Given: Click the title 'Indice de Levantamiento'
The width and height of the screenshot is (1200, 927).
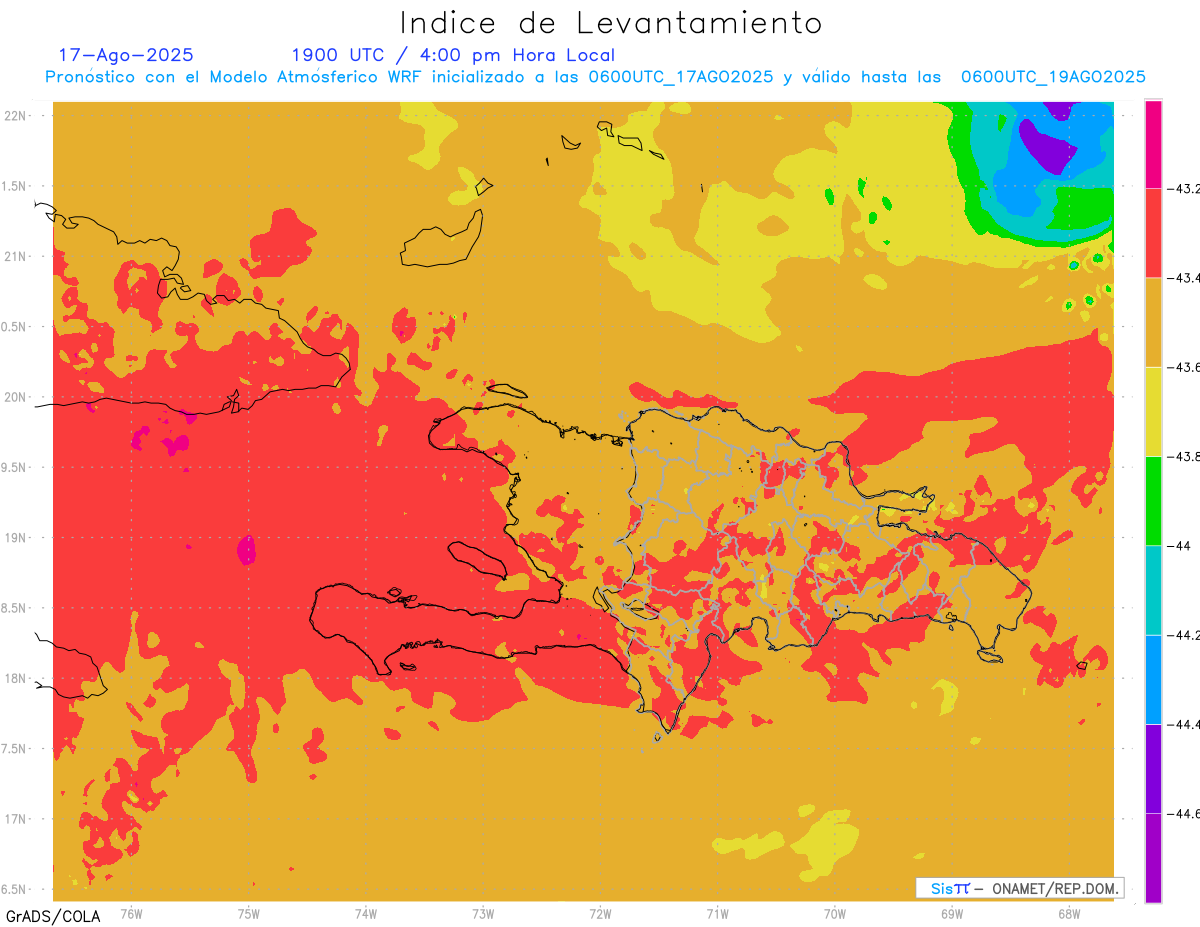Looking at the screenshot, I should click(x=611, y=23).
